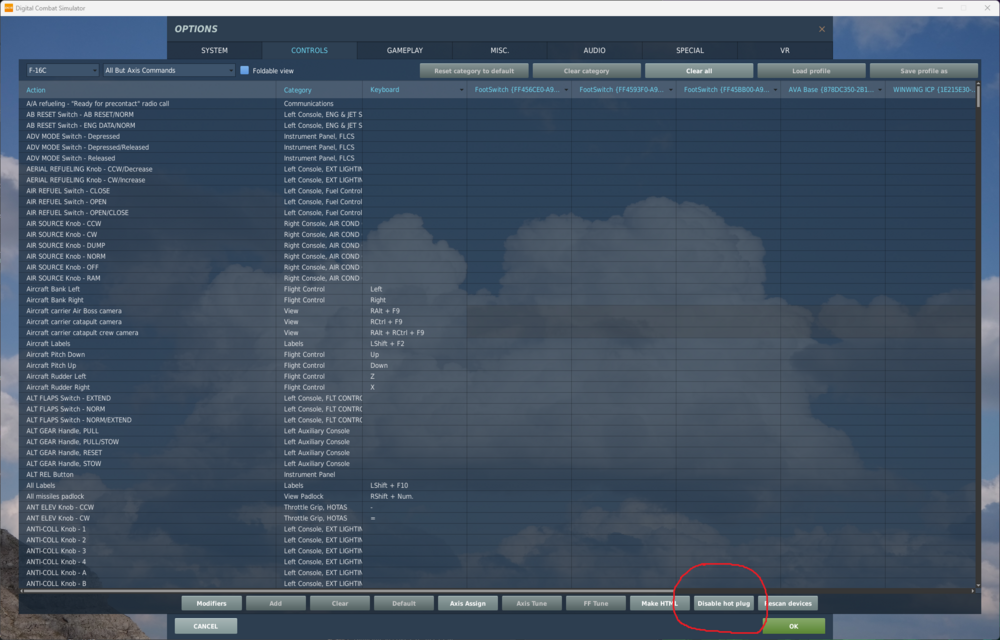Disable hot plug for controllers

(725, 603)
